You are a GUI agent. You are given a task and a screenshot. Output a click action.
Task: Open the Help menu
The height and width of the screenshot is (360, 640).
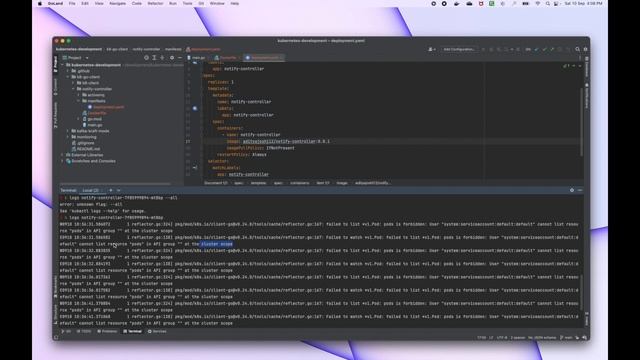tap(235, 3)
